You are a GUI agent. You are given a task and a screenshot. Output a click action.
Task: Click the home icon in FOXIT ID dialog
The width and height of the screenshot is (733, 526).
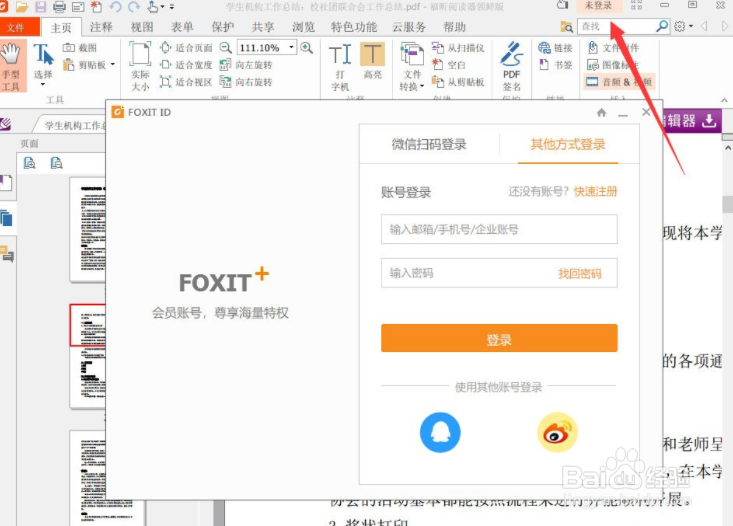pyautogui.click(x=602, y=113)
